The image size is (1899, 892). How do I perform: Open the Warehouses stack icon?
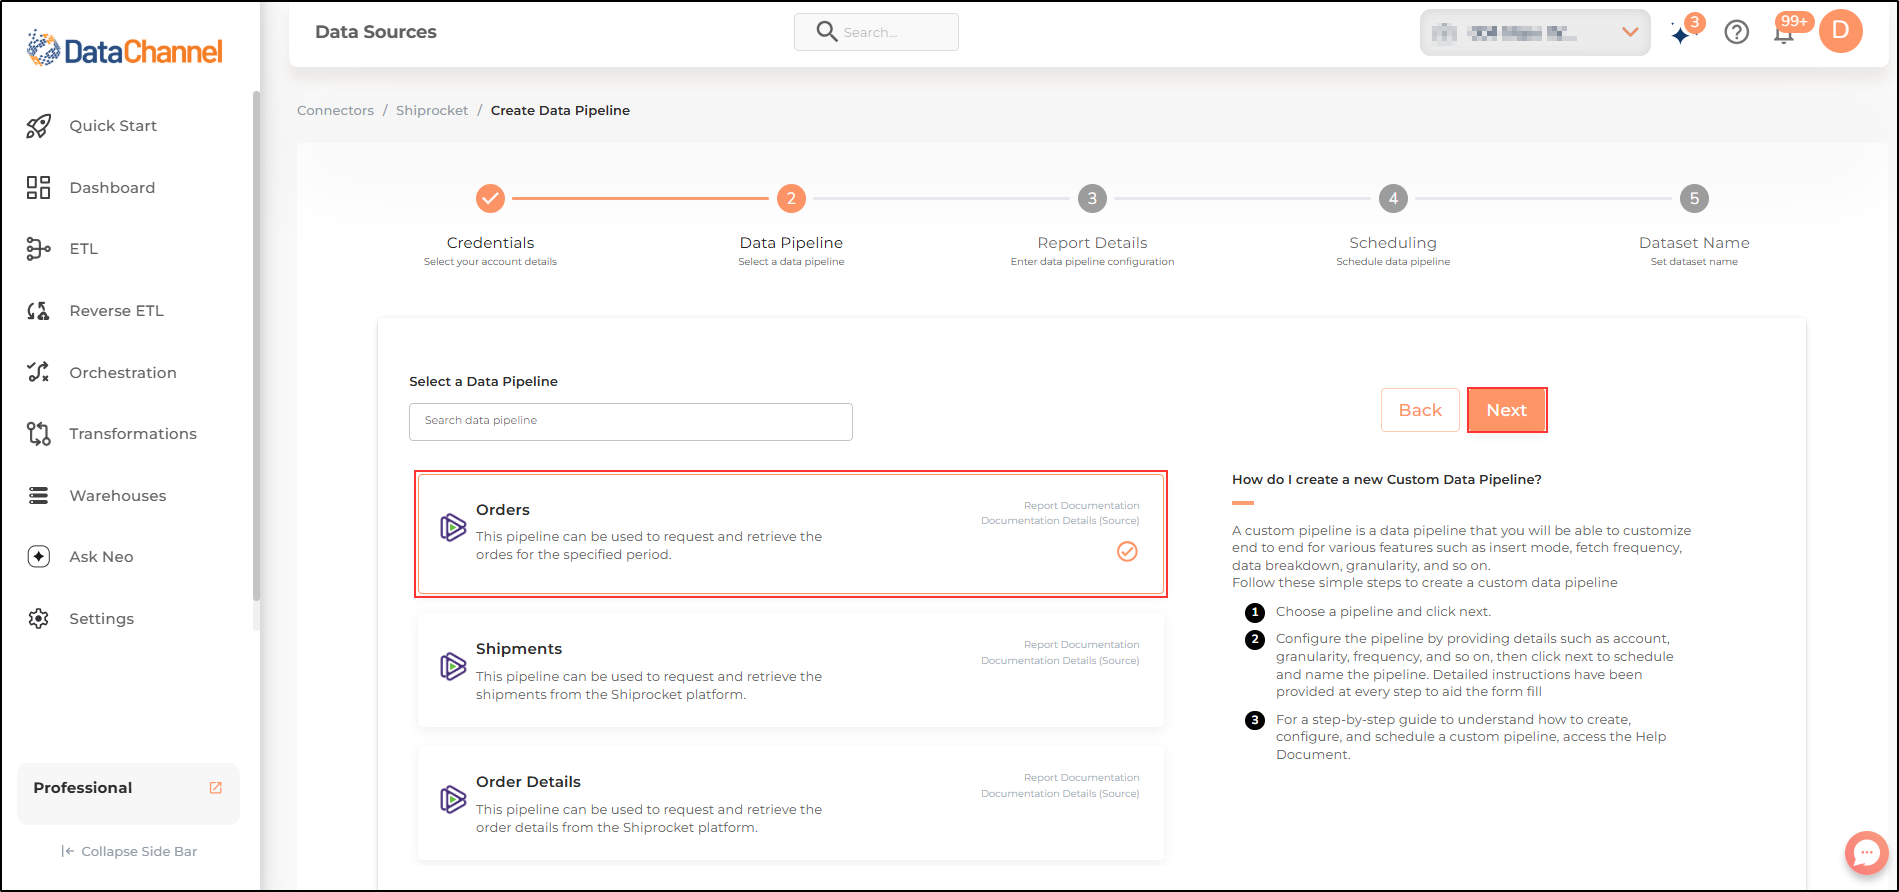click(38, 495)
